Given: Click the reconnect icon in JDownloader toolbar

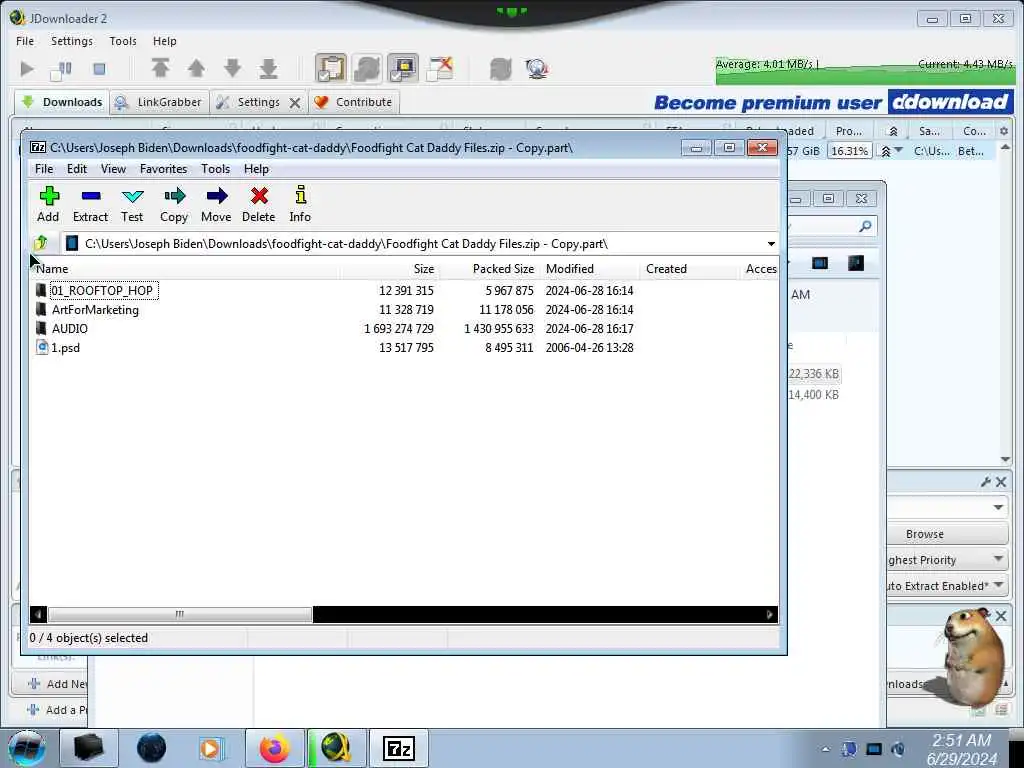Looking at the screenshot, I should coord(500,69).
